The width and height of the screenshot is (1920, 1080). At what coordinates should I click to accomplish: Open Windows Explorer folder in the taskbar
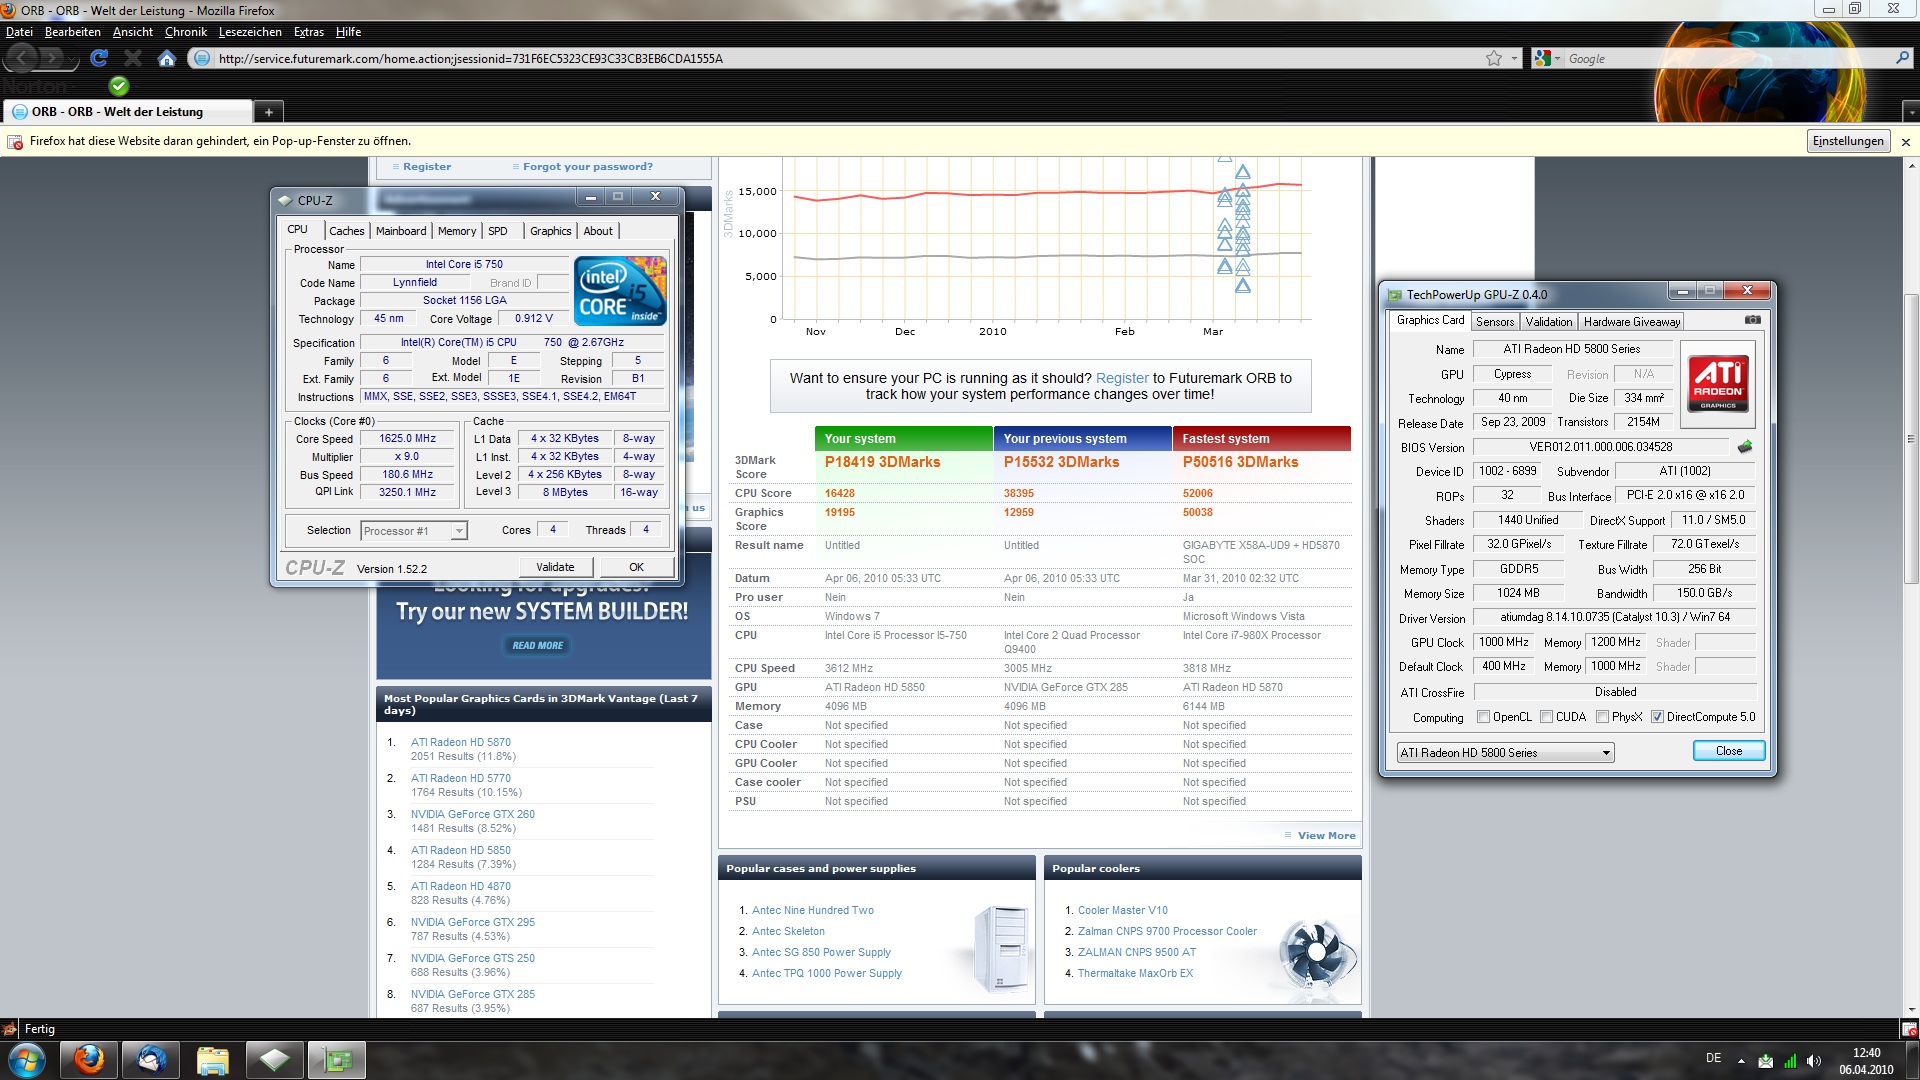[213, 1059]
